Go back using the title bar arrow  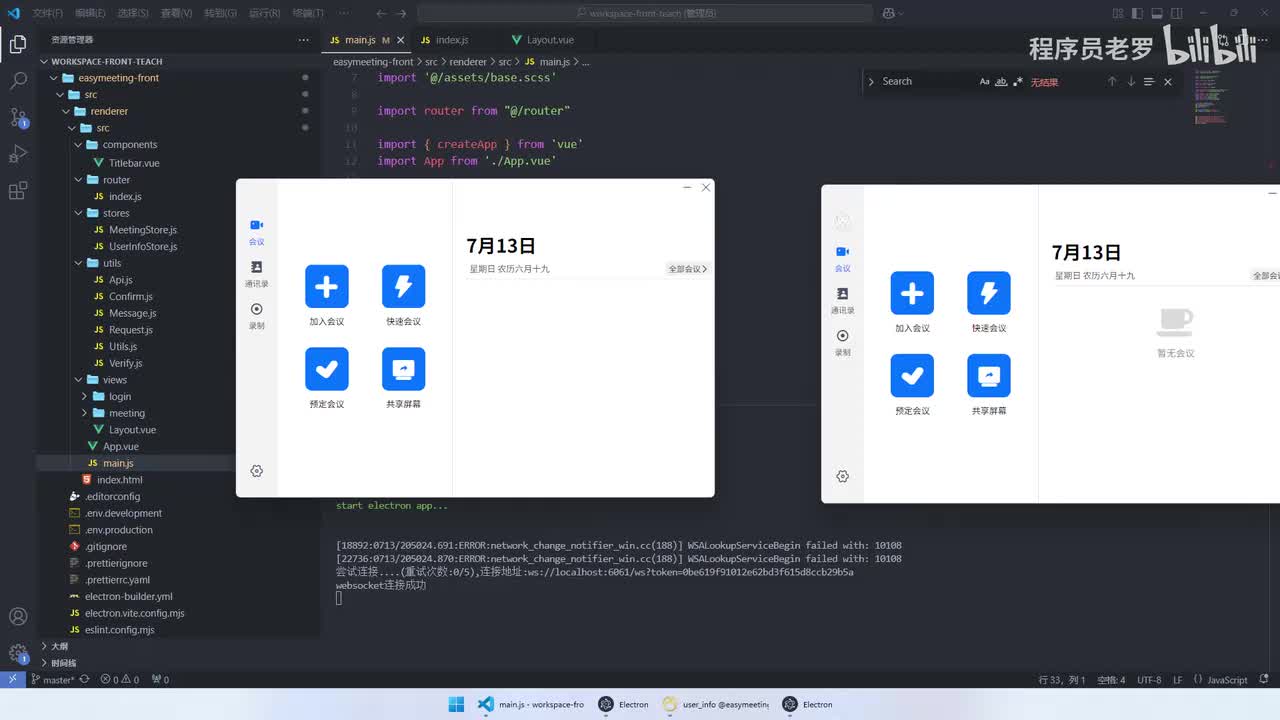[381, 13]
